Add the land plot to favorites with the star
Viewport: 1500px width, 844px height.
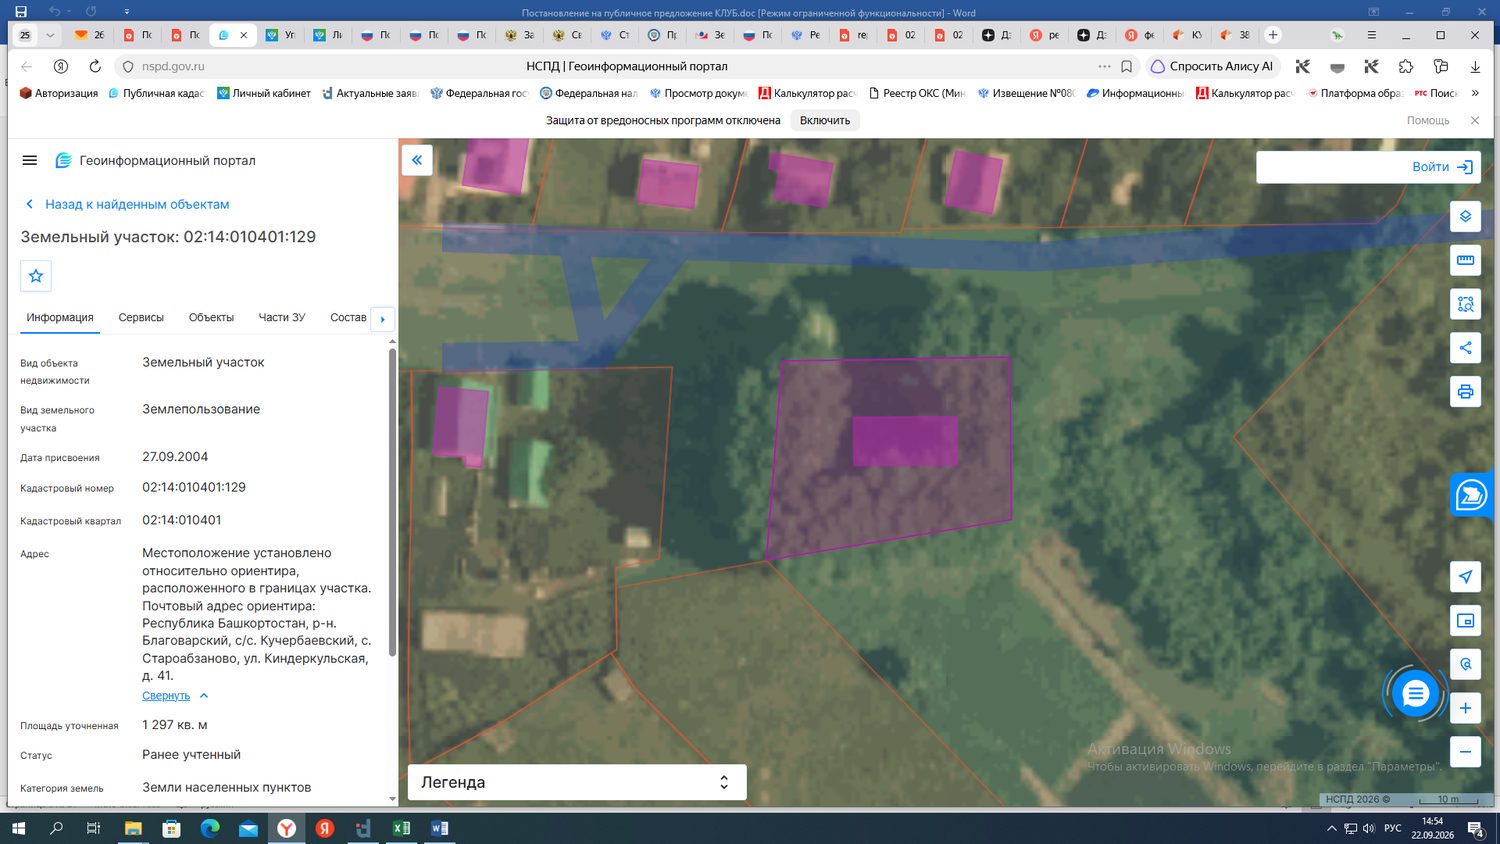tap(36, 276)
